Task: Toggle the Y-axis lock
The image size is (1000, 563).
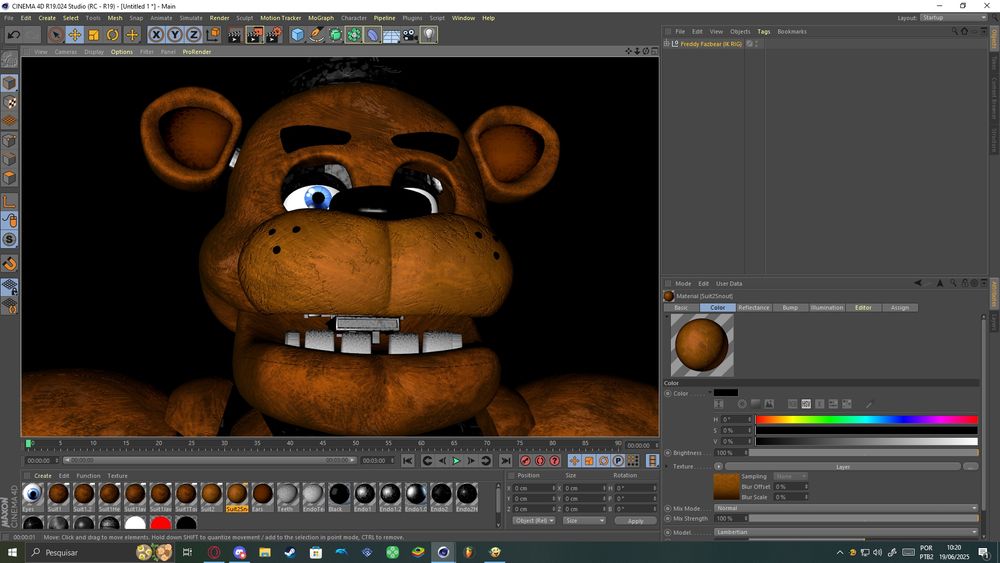Action: [x=174, y=35]
